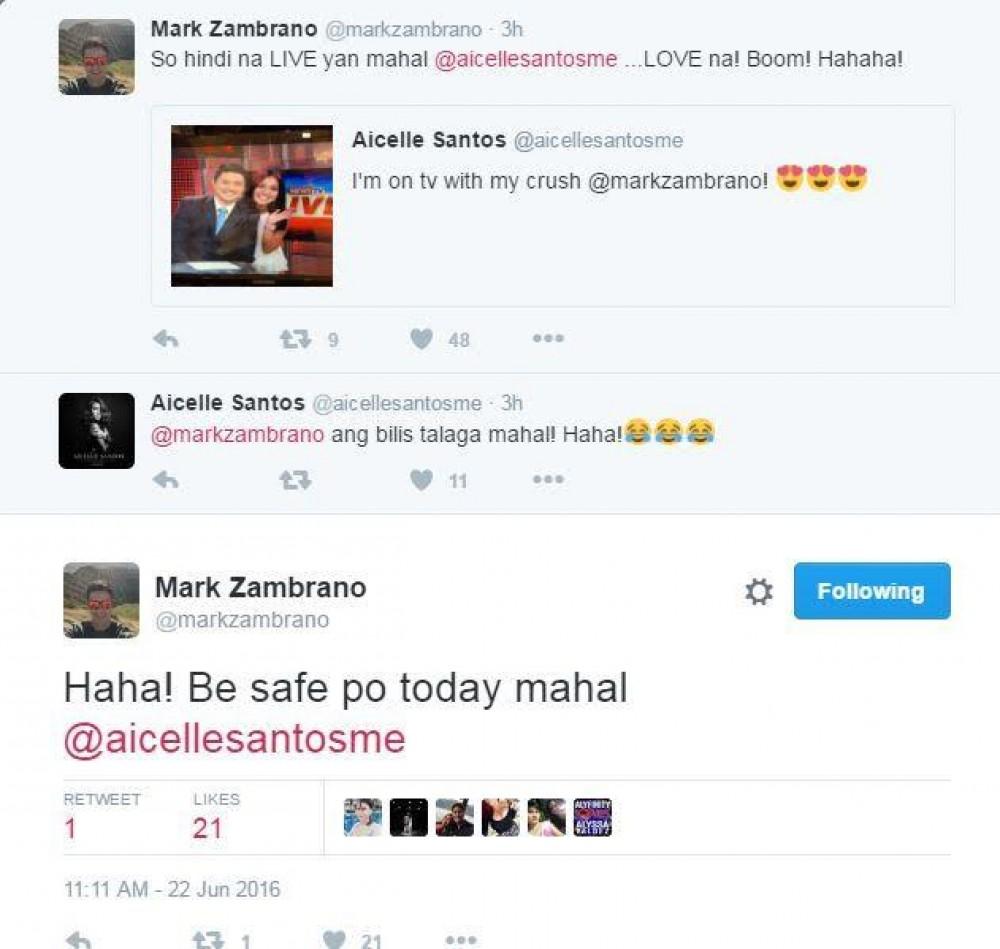Open the 11:11 AM - 22 Jun 2016 timestamp
1000x949 pixels.
(172, 889)
